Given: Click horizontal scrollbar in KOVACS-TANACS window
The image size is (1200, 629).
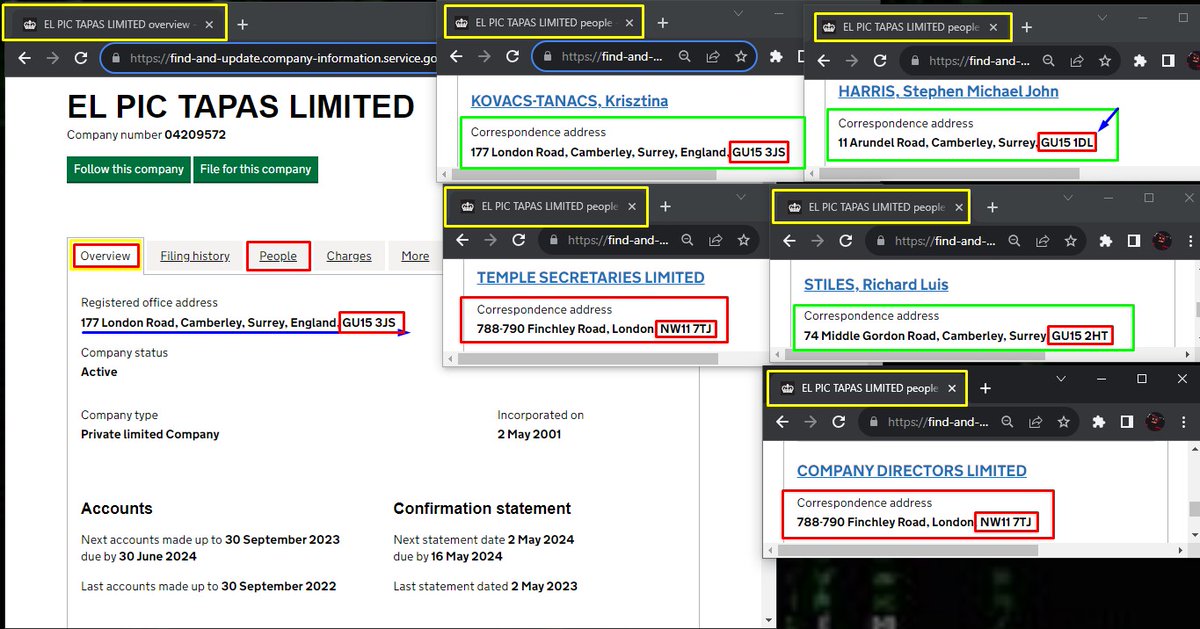Looking at the screenshot, I should (x=585, y=174).
